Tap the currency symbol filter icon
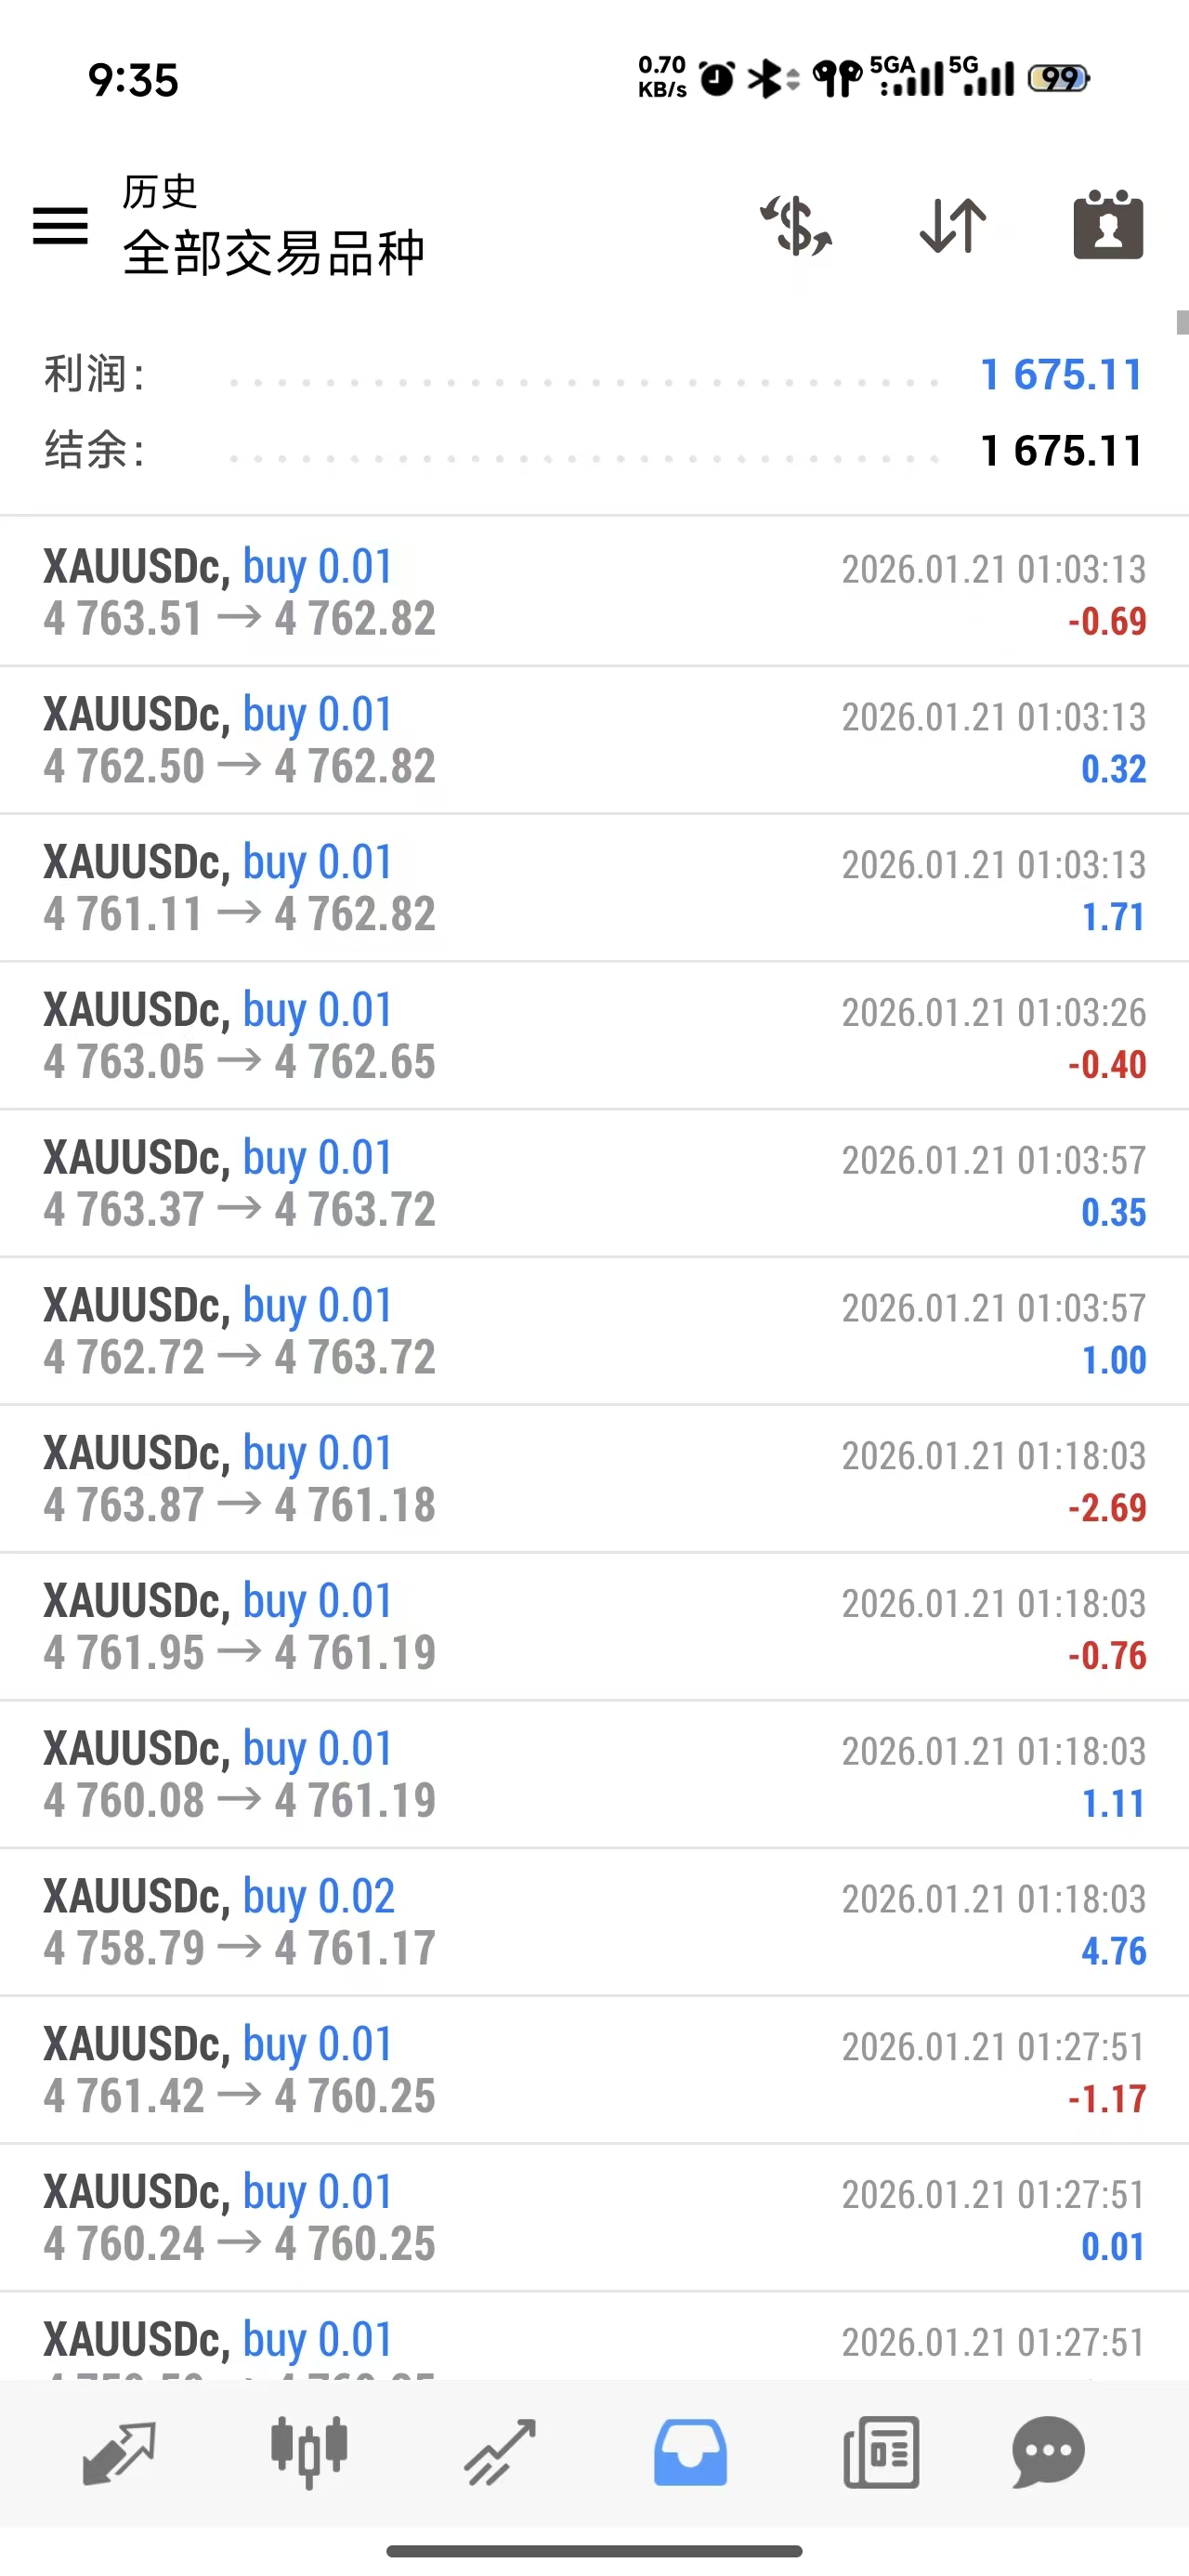Image resolution: width=1189 pixels, height=2576 pixels. point(796,225)
